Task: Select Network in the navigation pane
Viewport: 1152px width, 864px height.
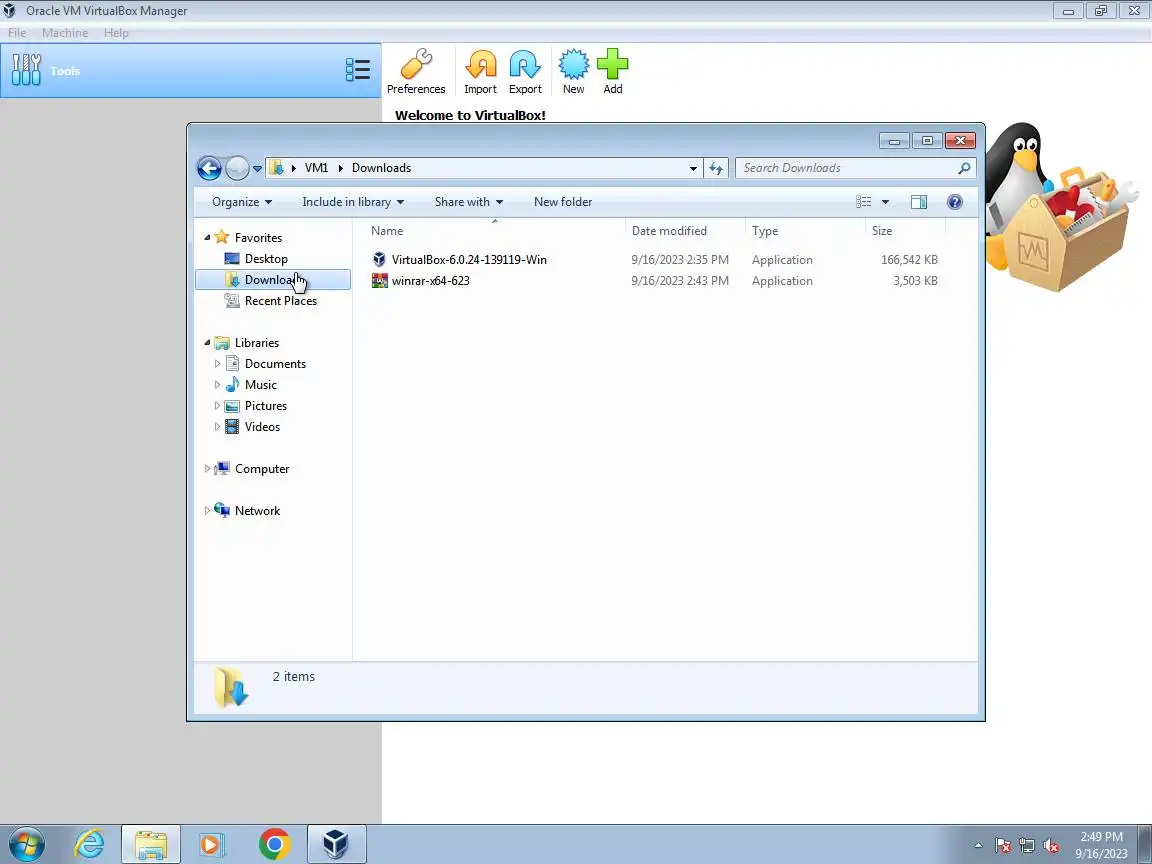Action: (x=257, y=511)
